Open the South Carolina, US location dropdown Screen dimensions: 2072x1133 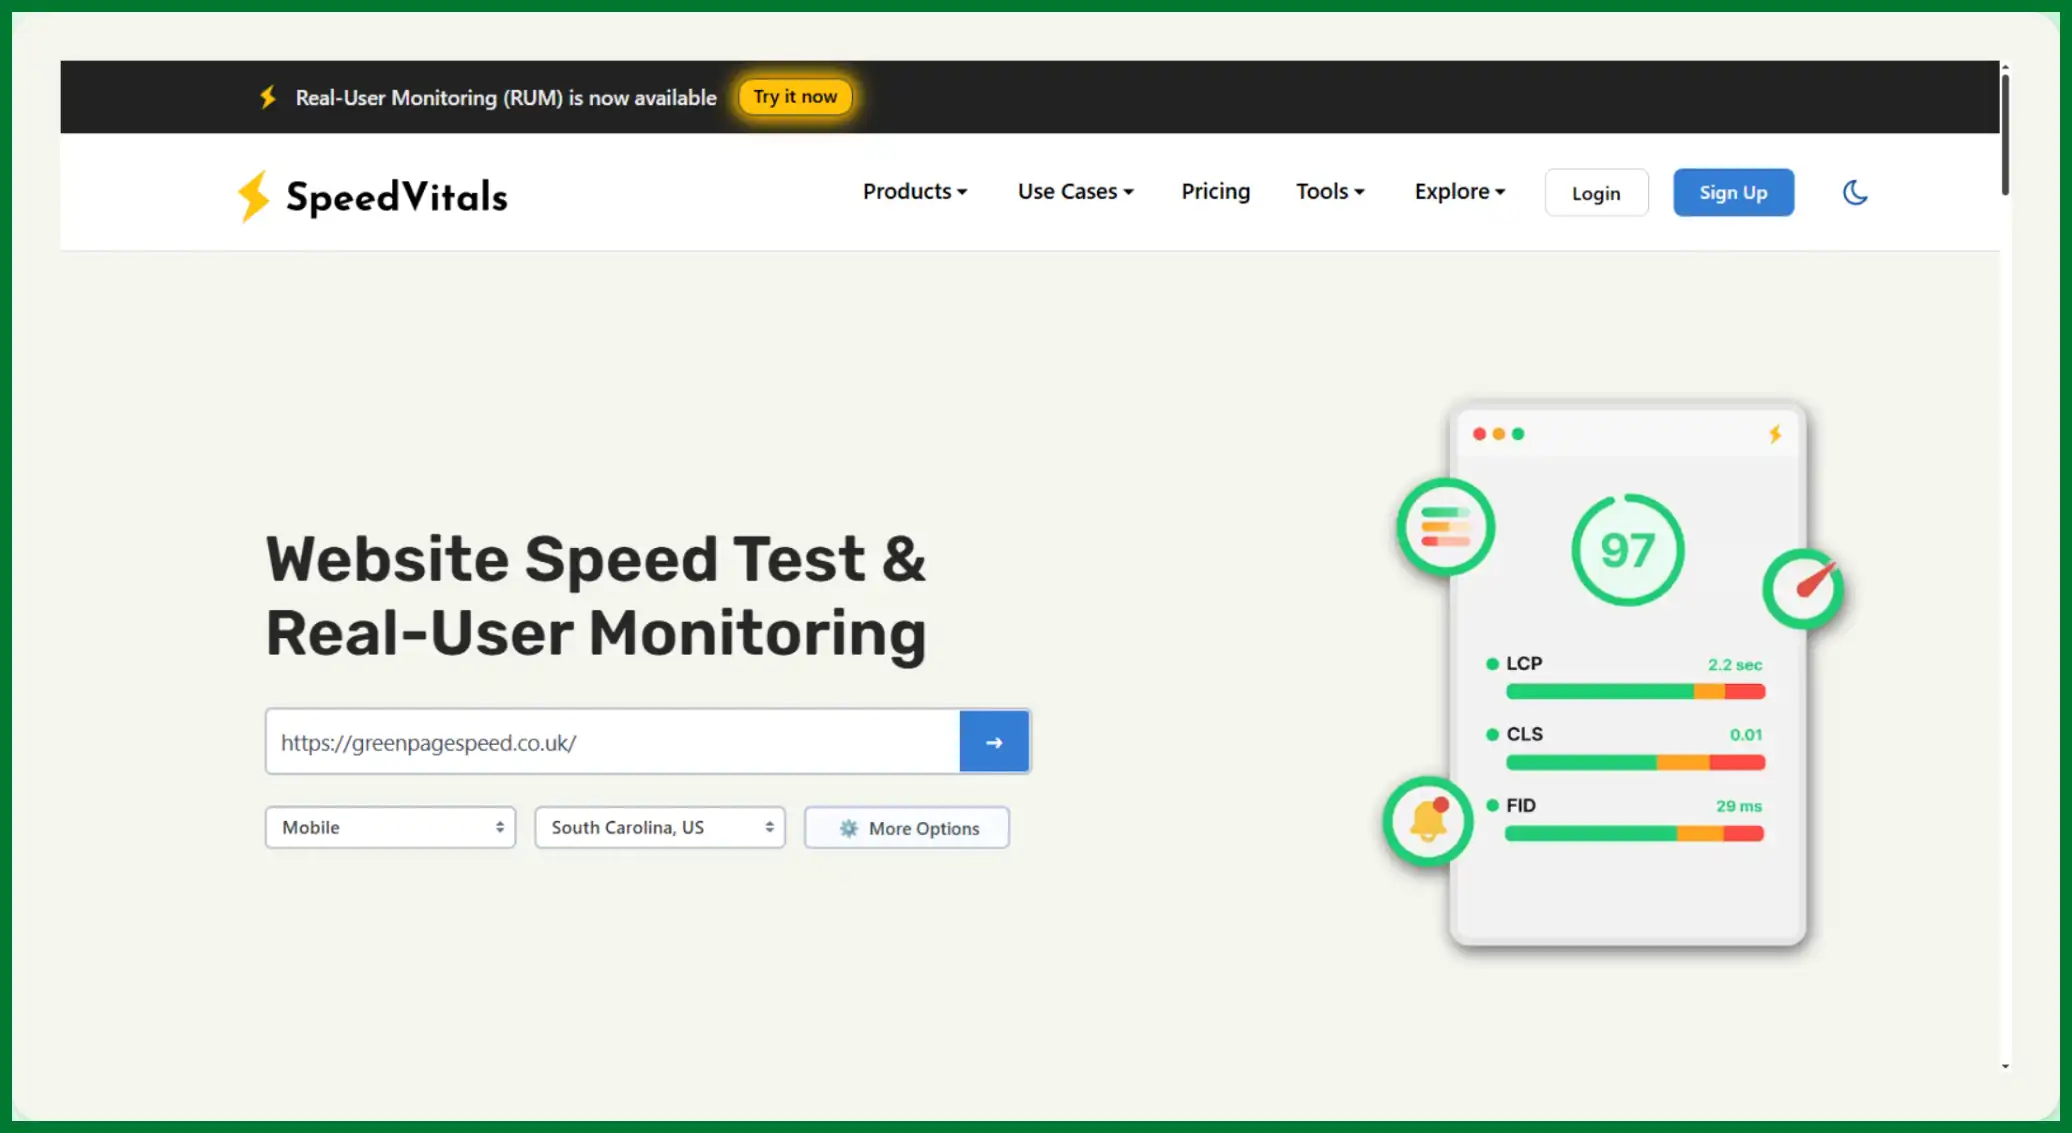point(660,827)
